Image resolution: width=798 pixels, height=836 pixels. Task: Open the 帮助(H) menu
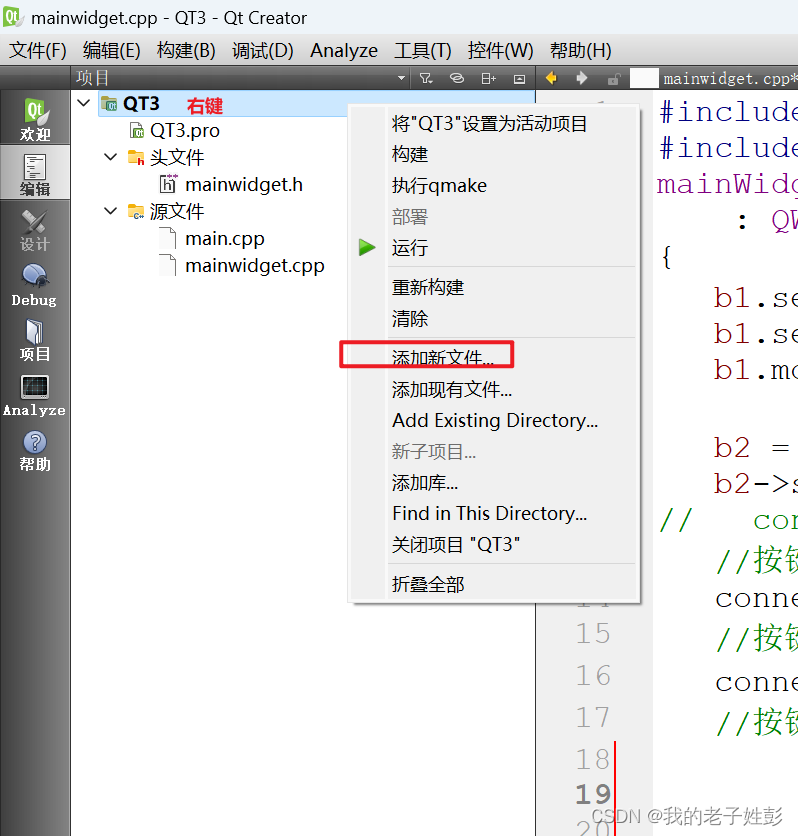[x=581, y=51]
